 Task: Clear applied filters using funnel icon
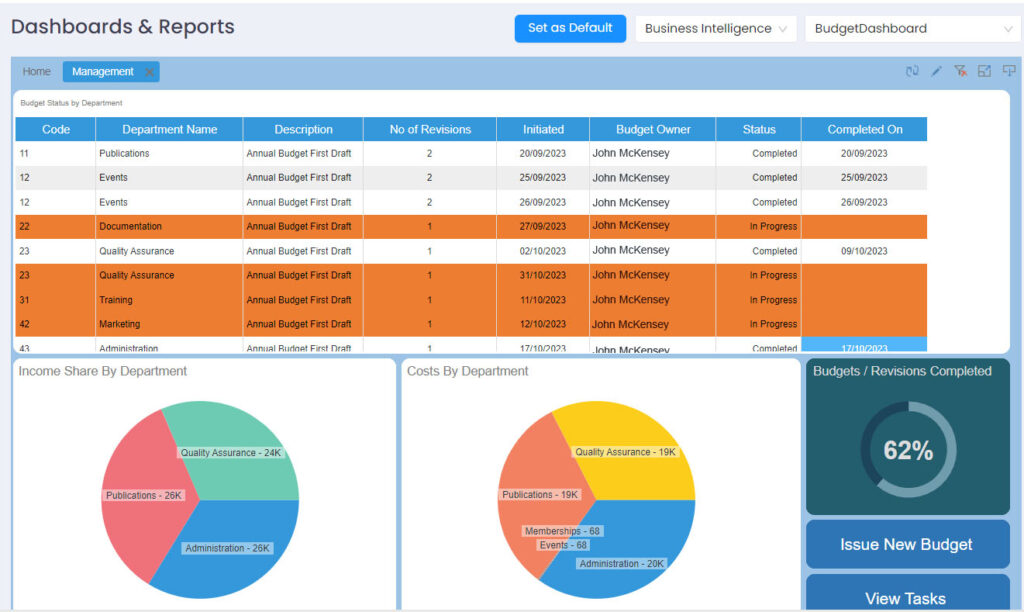(x=960, y=71)
